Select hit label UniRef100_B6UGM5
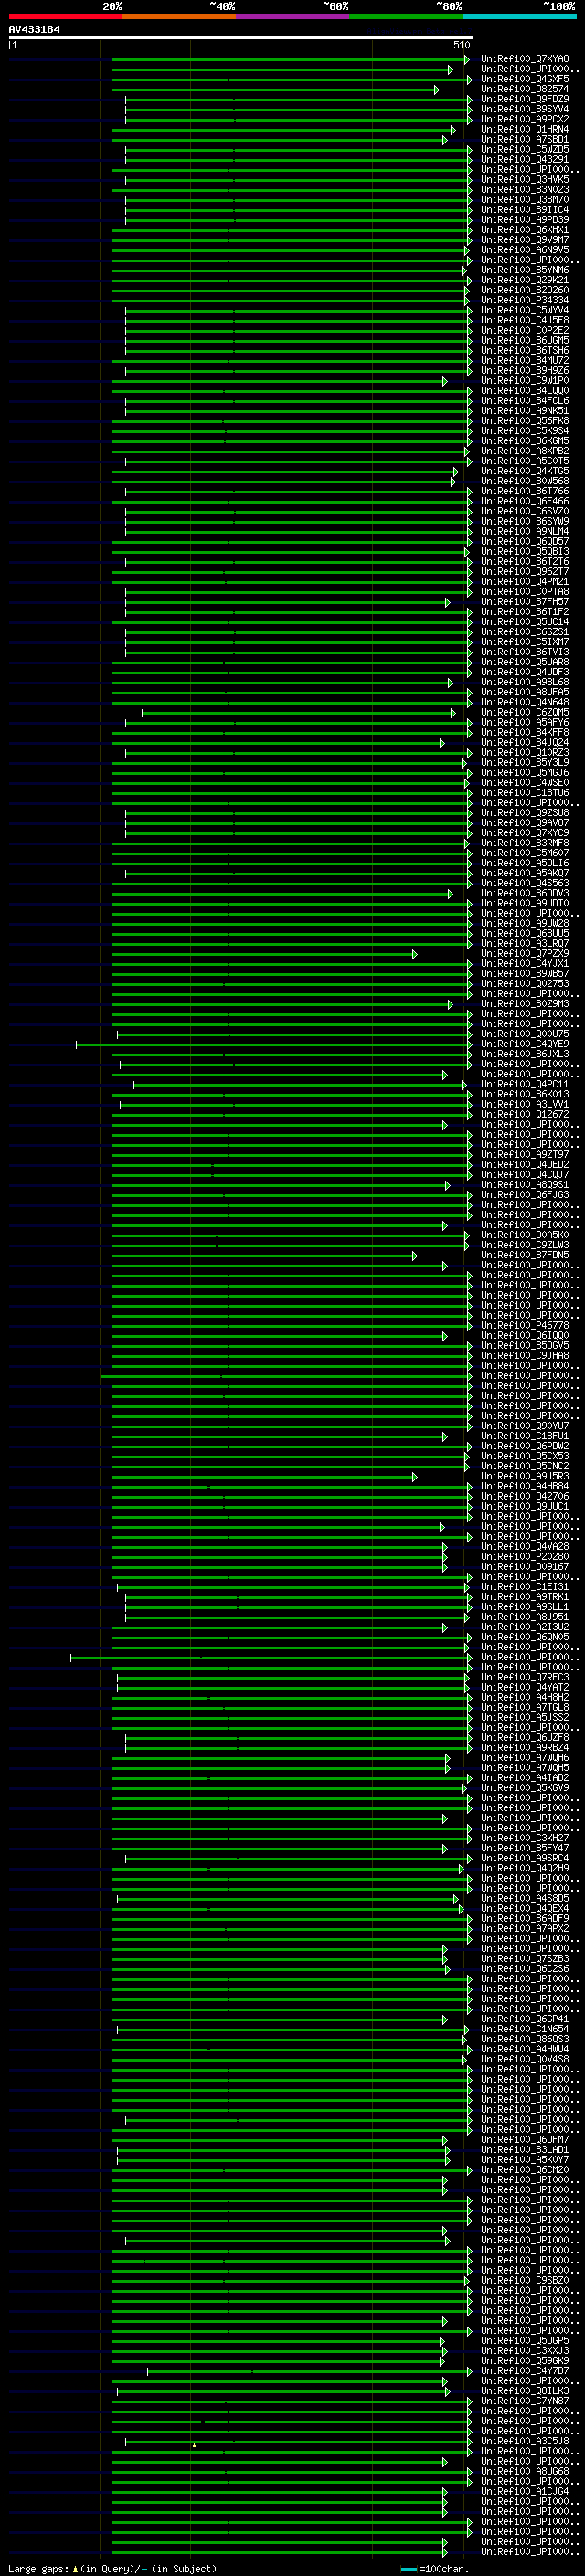 [x=525, y=340]
